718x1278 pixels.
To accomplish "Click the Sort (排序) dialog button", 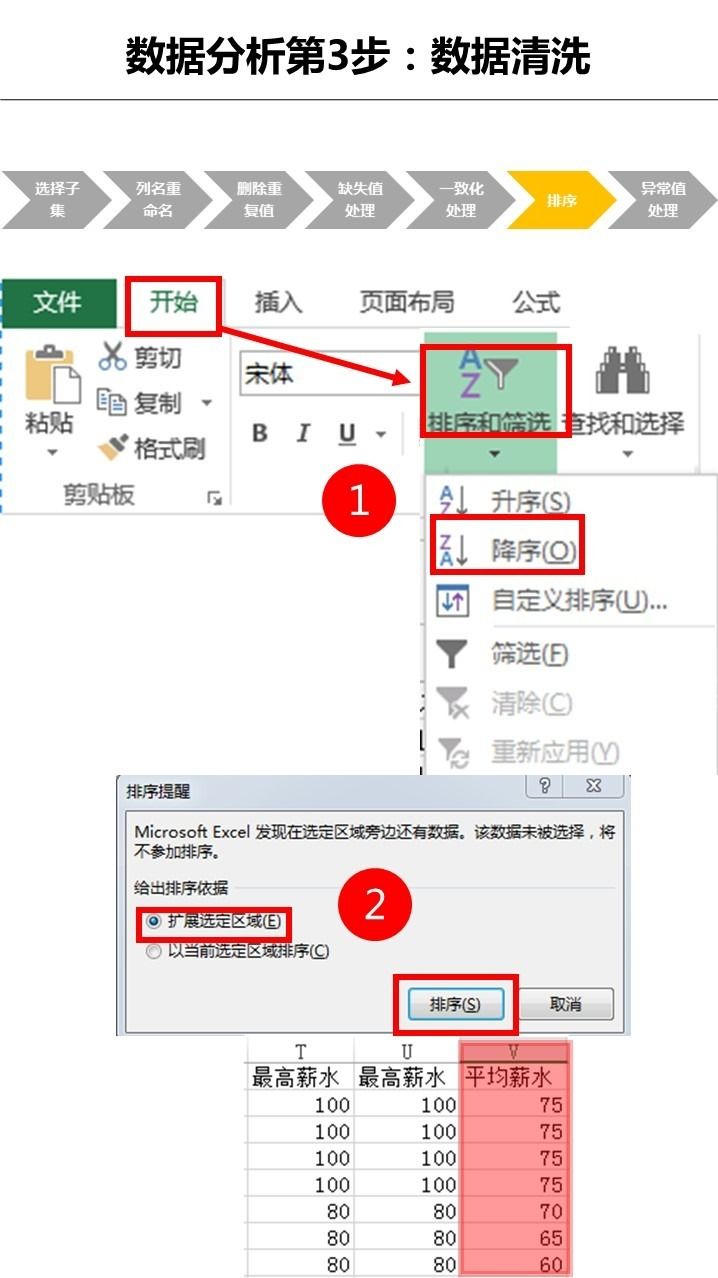I will 455,1003.
